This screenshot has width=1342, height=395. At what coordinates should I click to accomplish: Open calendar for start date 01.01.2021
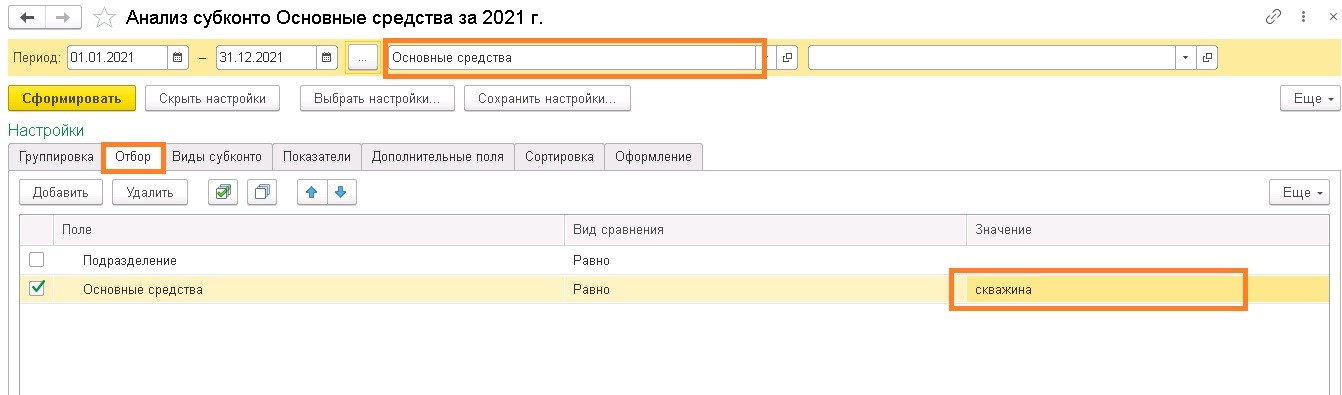pyautogui.click(x=177, y=58)
